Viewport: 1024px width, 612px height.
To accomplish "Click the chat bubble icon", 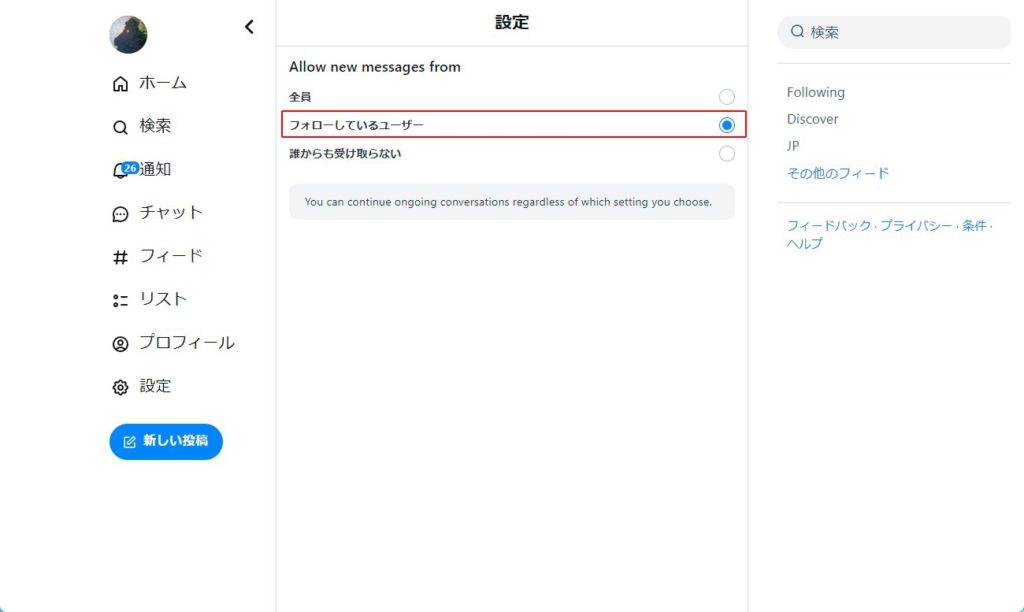I will click(120, 214).
